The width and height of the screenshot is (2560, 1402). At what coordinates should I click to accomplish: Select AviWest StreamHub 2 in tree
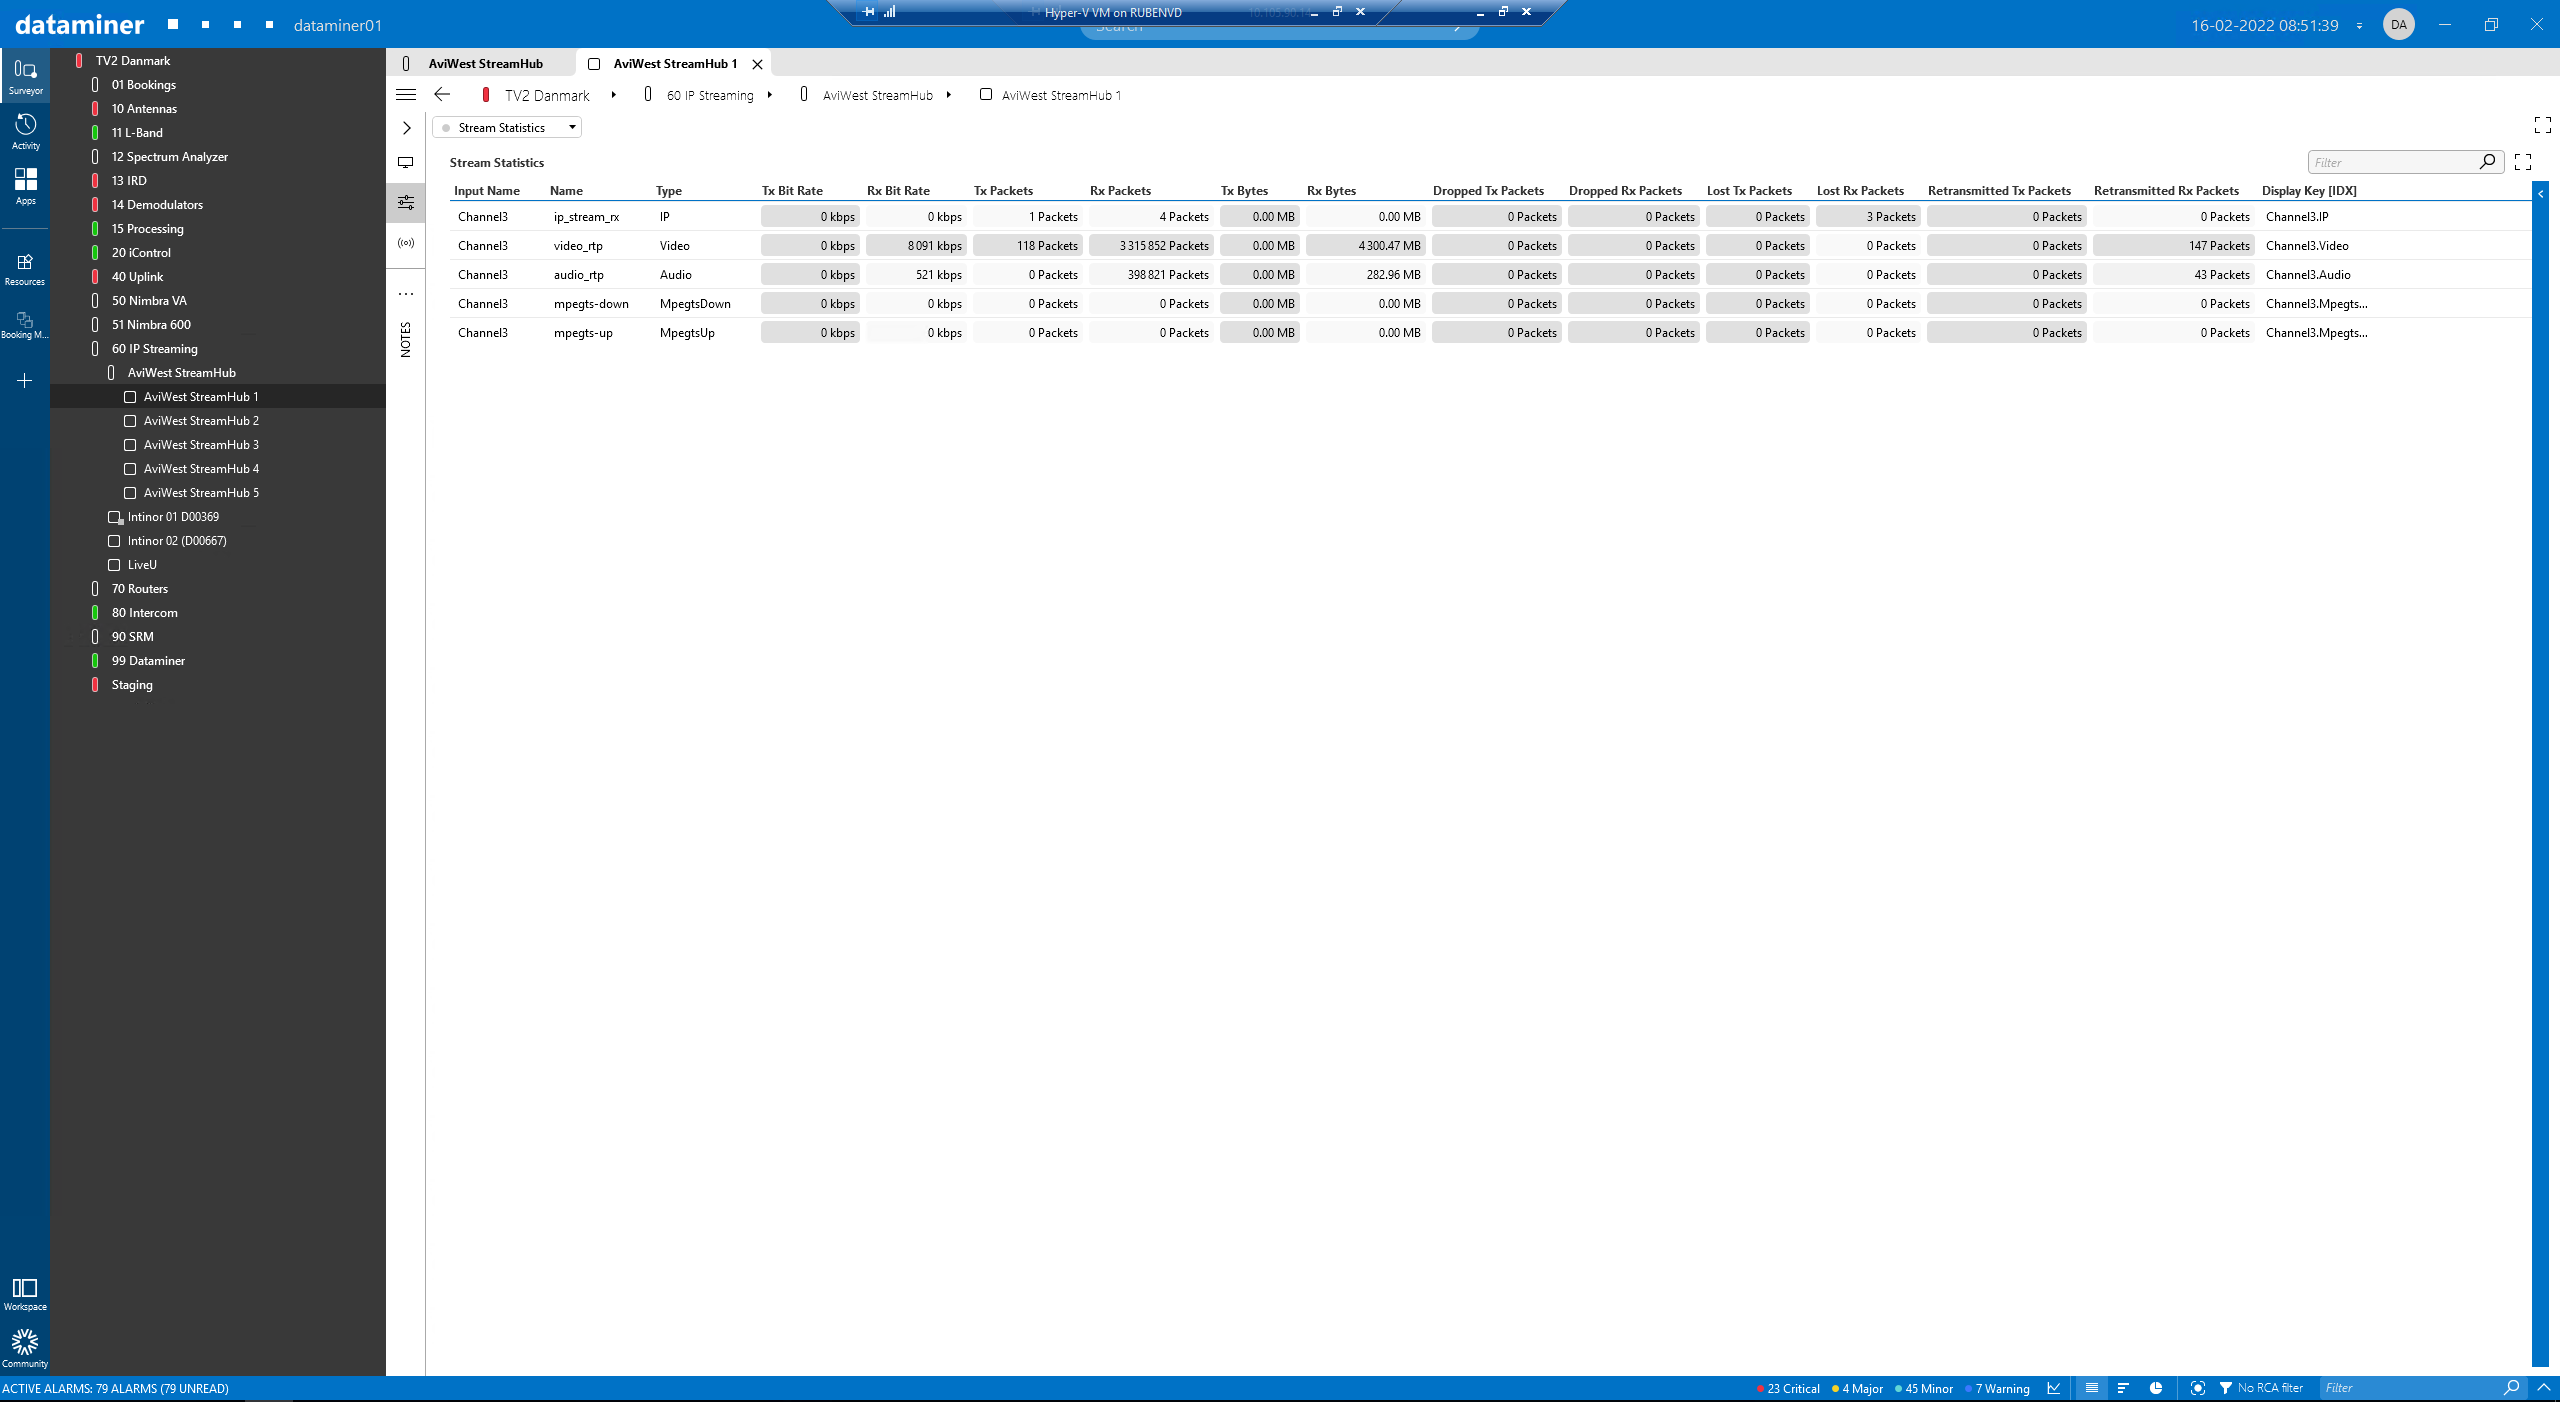pyautogui.click(x=200, y=421)
